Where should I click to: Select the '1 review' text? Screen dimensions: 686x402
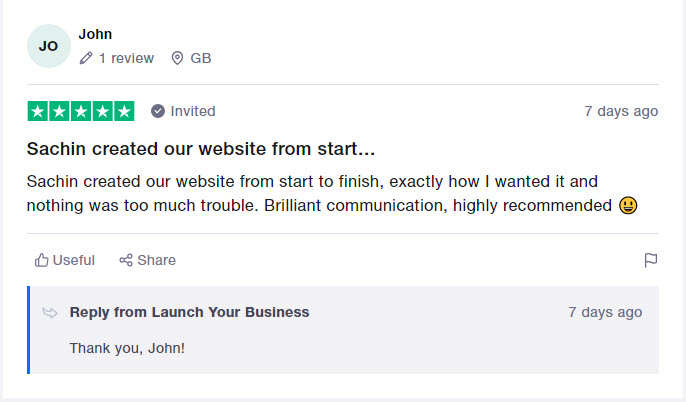pos(126,58)
